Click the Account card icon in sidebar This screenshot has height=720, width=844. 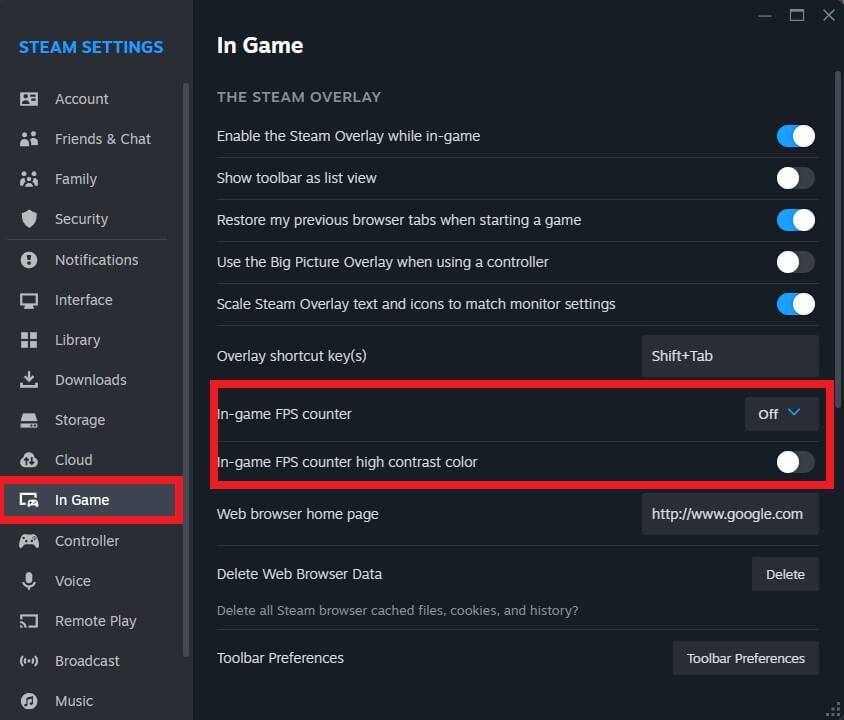(x=29, y=99)
